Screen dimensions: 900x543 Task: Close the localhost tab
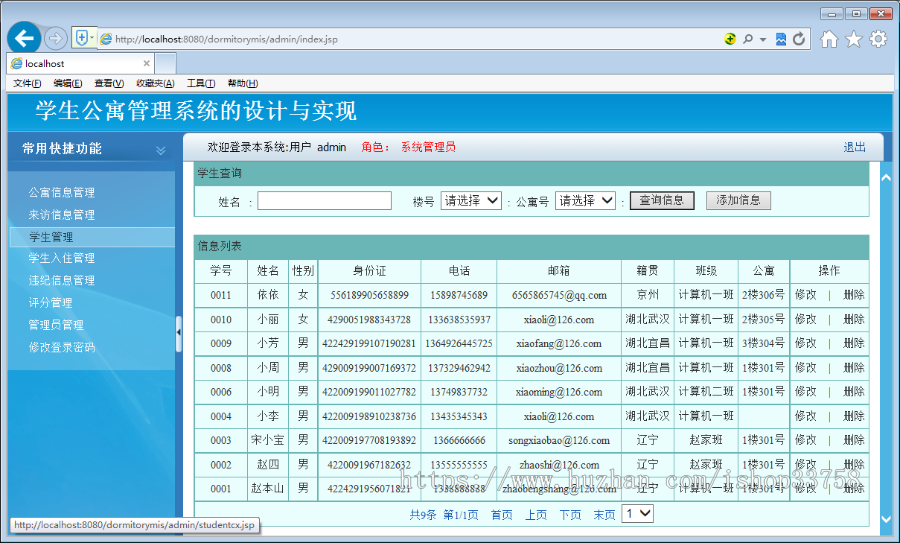coord(146,63)
